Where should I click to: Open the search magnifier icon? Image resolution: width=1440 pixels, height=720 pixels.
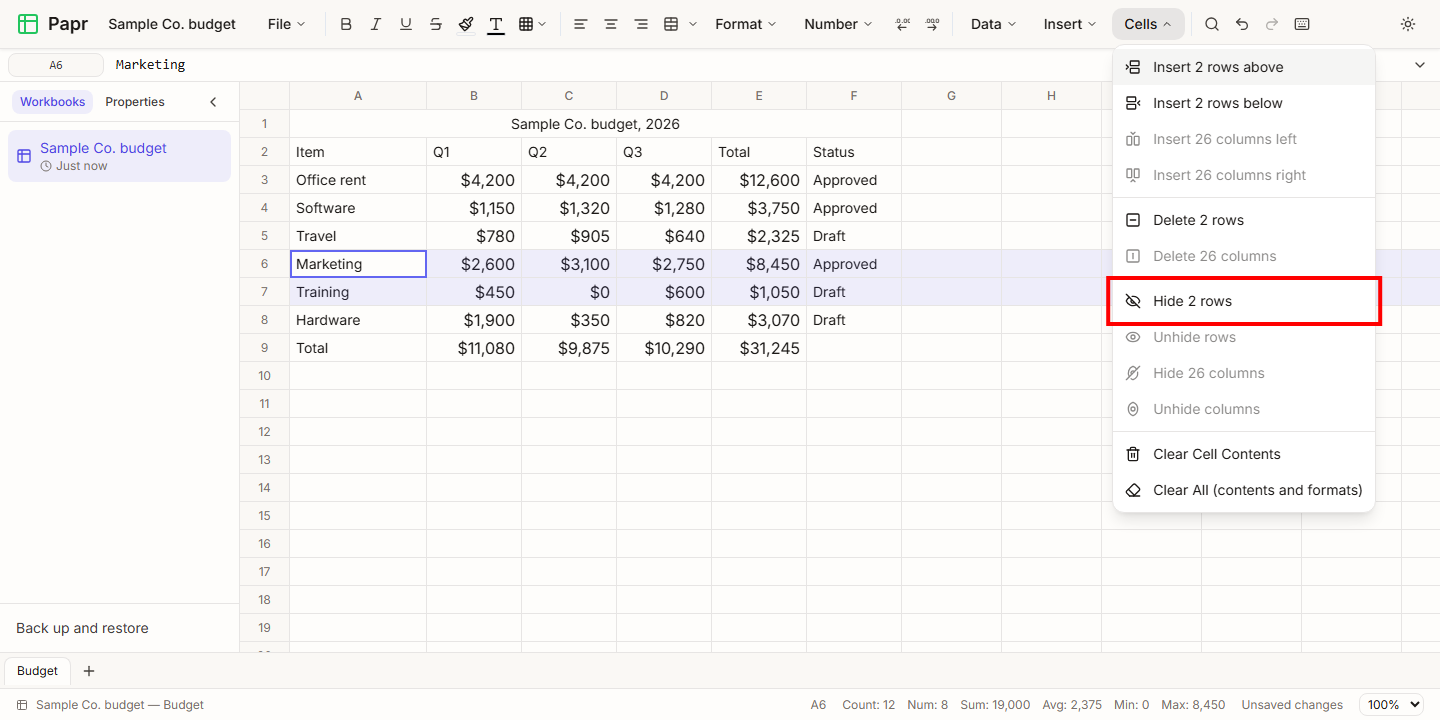[1212, 24]
